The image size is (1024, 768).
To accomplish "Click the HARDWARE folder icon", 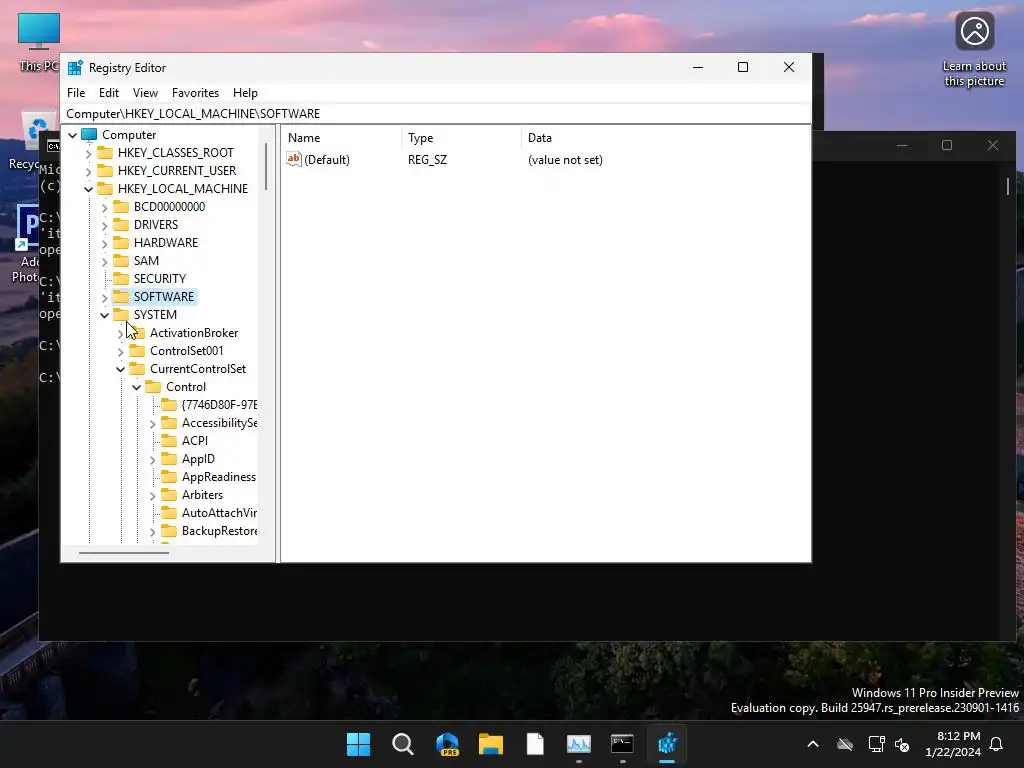I will 121,242.
